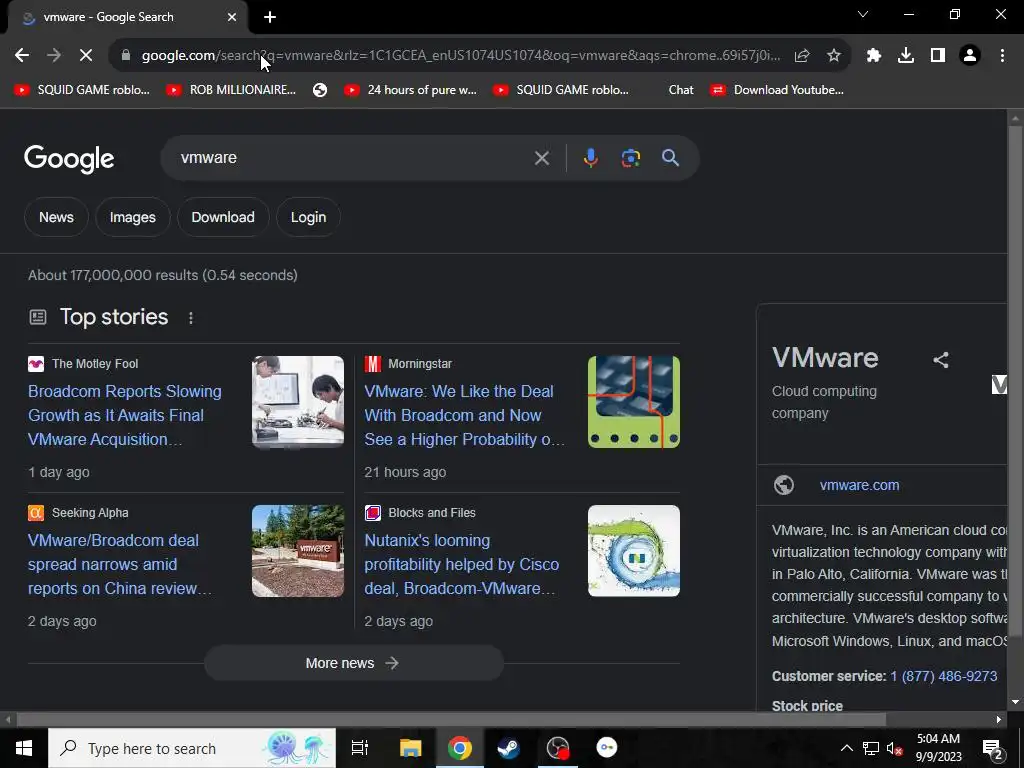Viewport: 1024px width, 768px height.
Task: Bookmark this page with the star icon
Action: 834,56
